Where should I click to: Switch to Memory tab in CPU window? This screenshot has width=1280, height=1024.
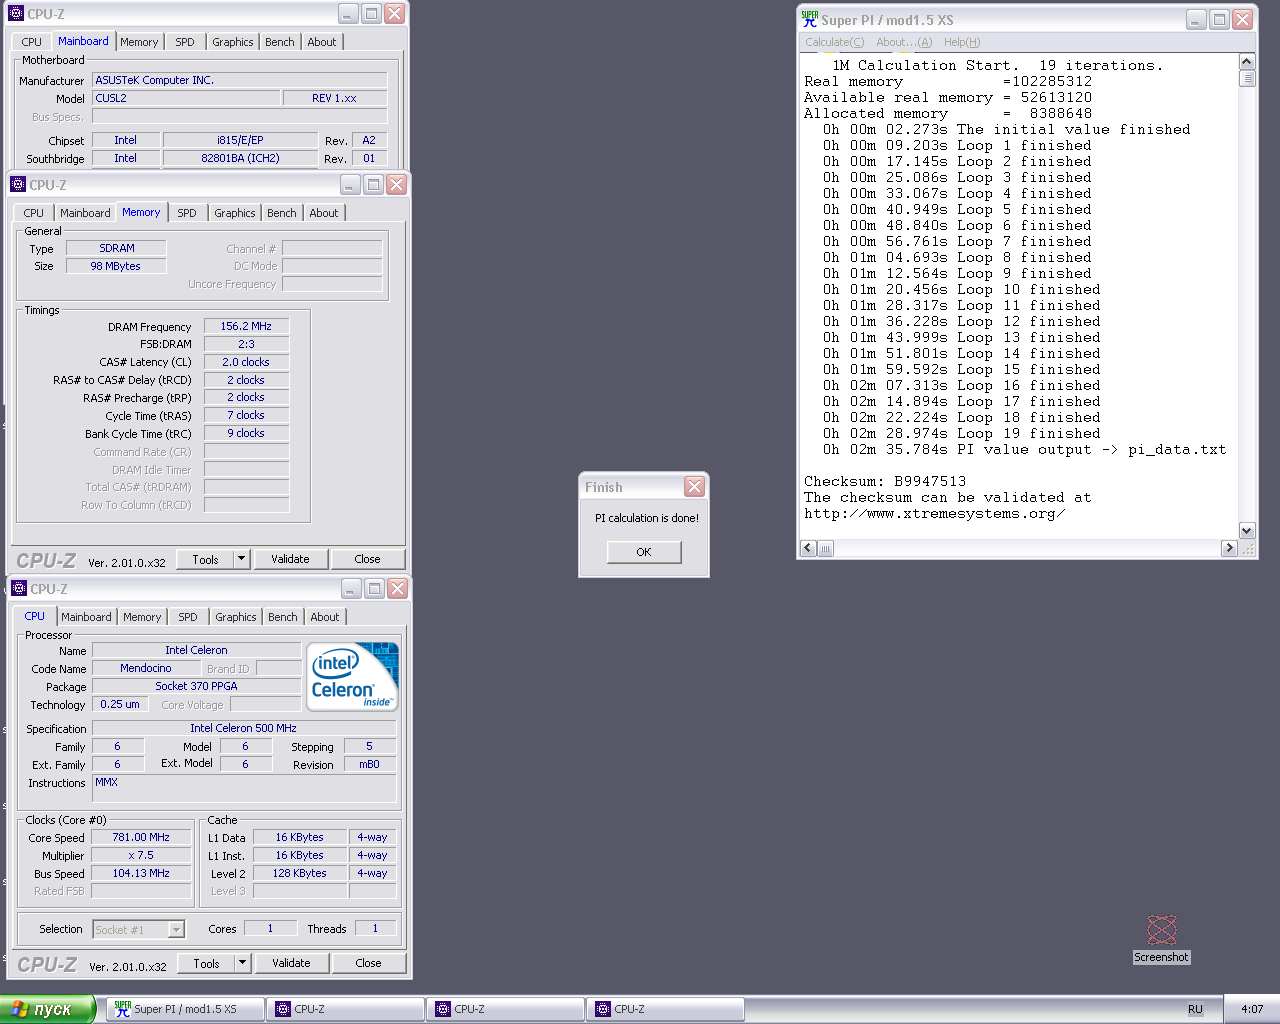click(142, 617)
